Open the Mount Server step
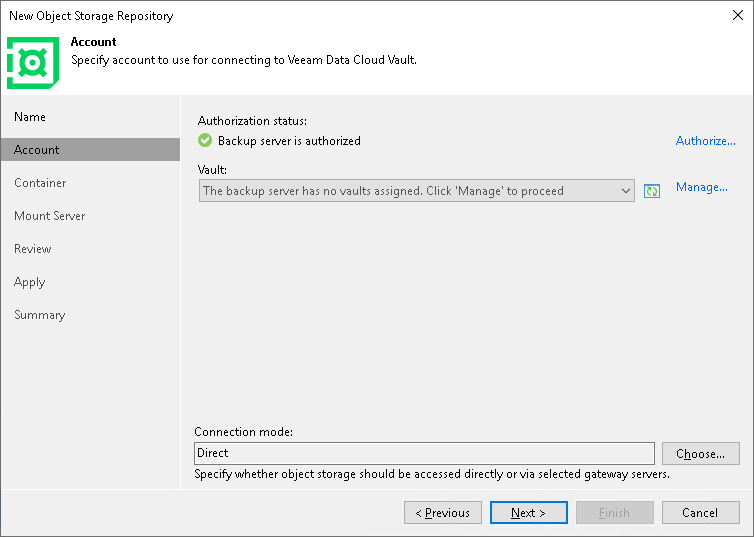This screenshot has width=754, height=537. tap(49, 216)
